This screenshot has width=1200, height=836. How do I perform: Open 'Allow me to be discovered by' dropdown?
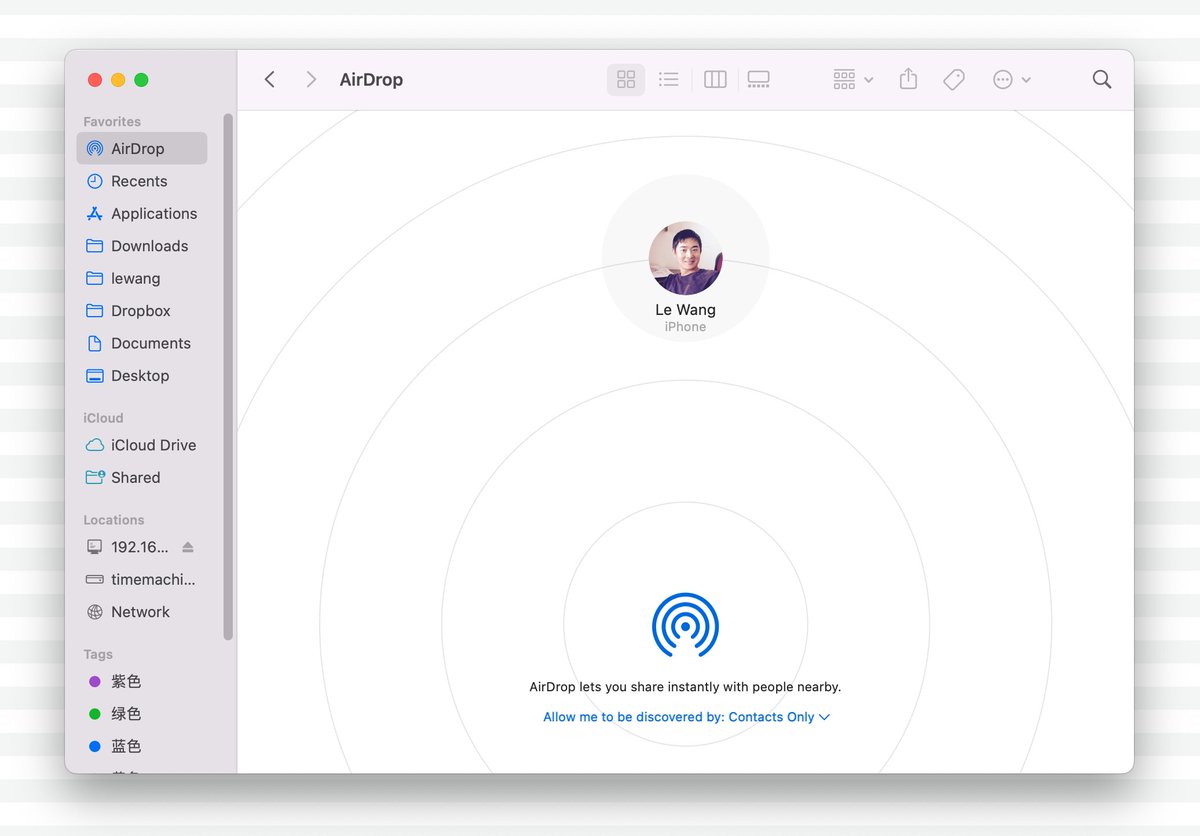coord(686,717)
